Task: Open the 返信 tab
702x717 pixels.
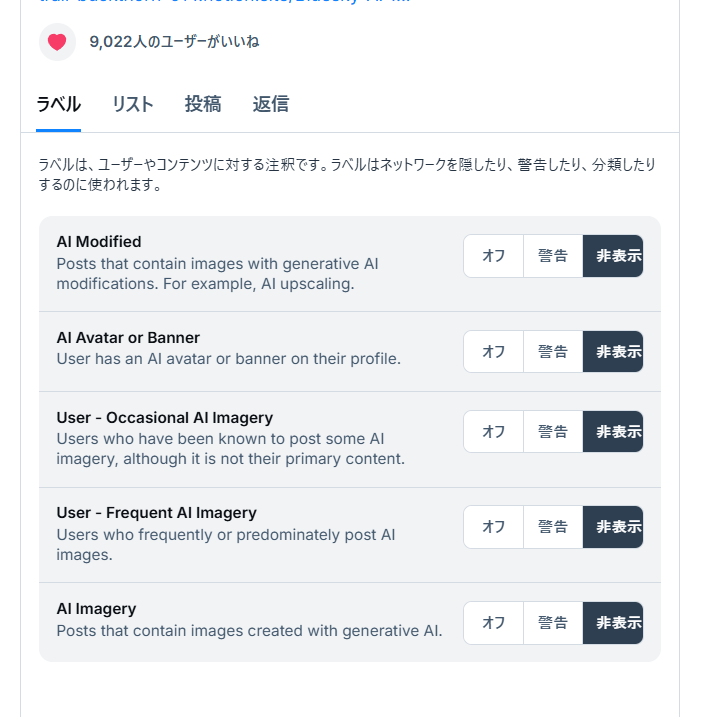Action: pos(271,104)
